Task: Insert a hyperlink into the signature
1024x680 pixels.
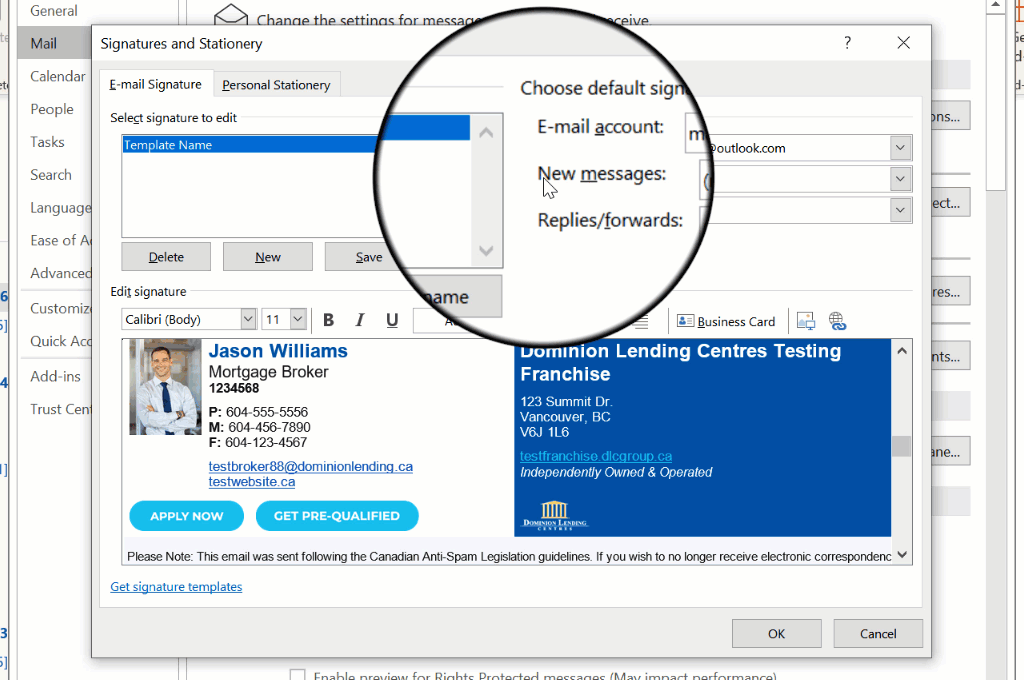Action: click(837, 321)
